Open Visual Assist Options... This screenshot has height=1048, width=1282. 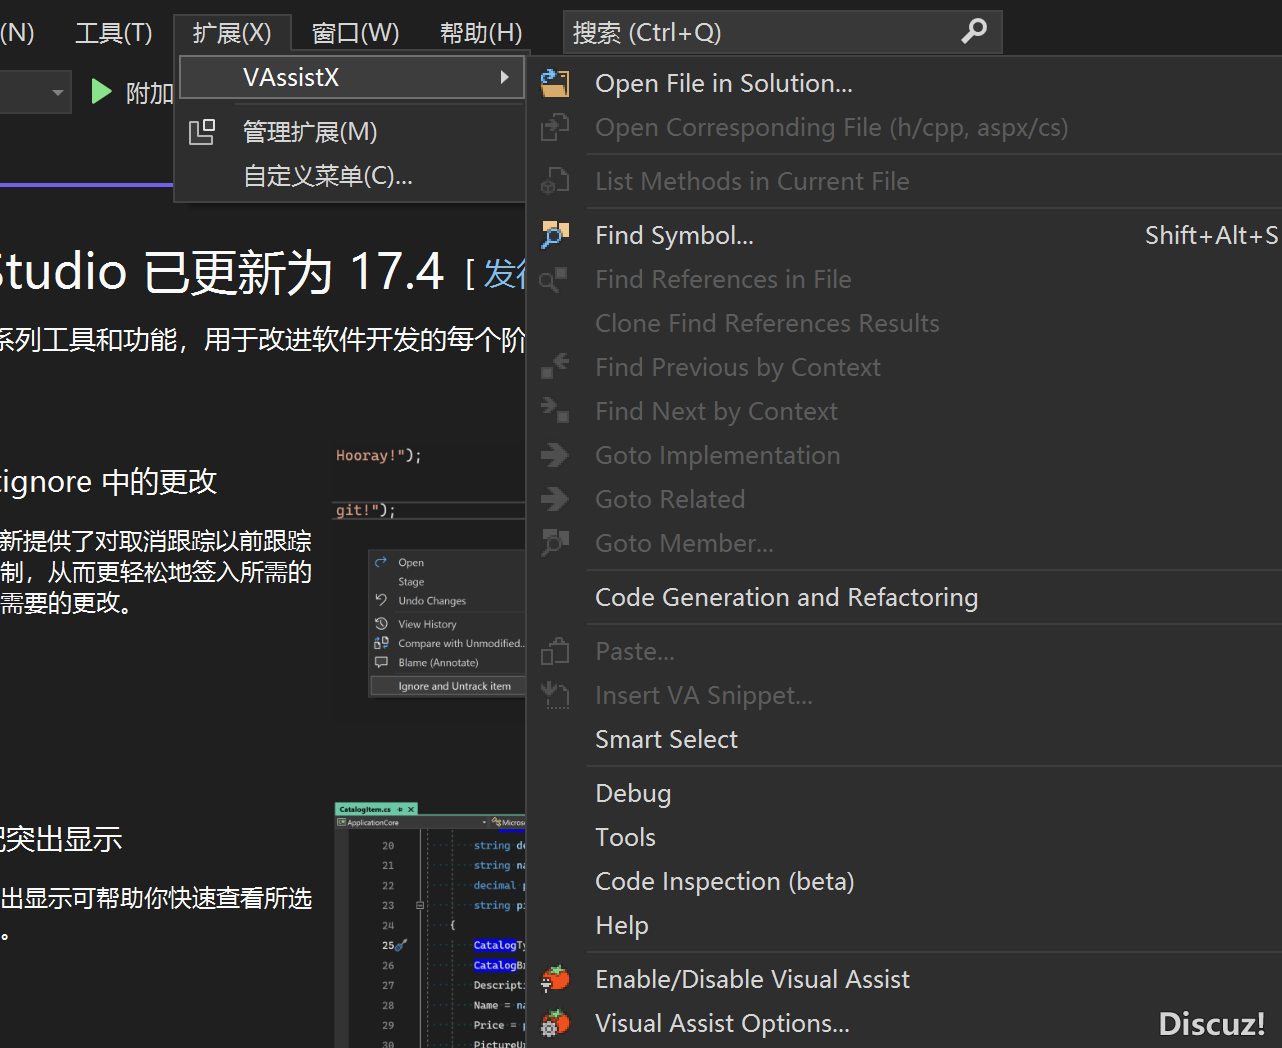click(906, 1023)
